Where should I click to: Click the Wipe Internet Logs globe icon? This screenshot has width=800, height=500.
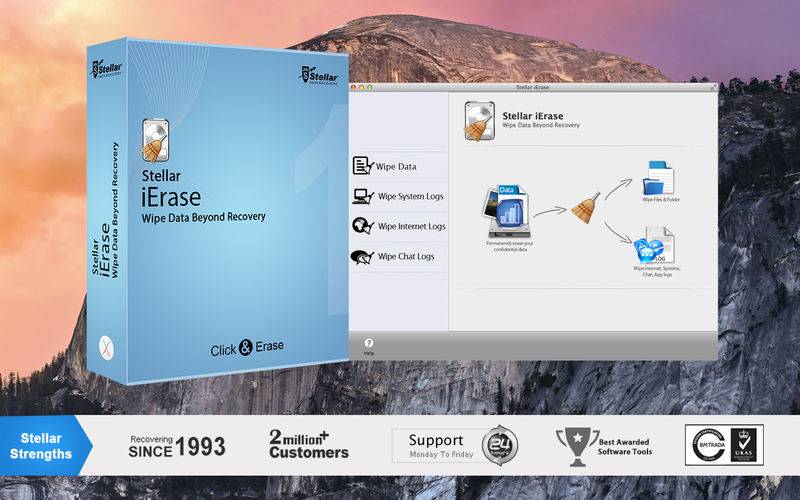click(x=363, y=226)
